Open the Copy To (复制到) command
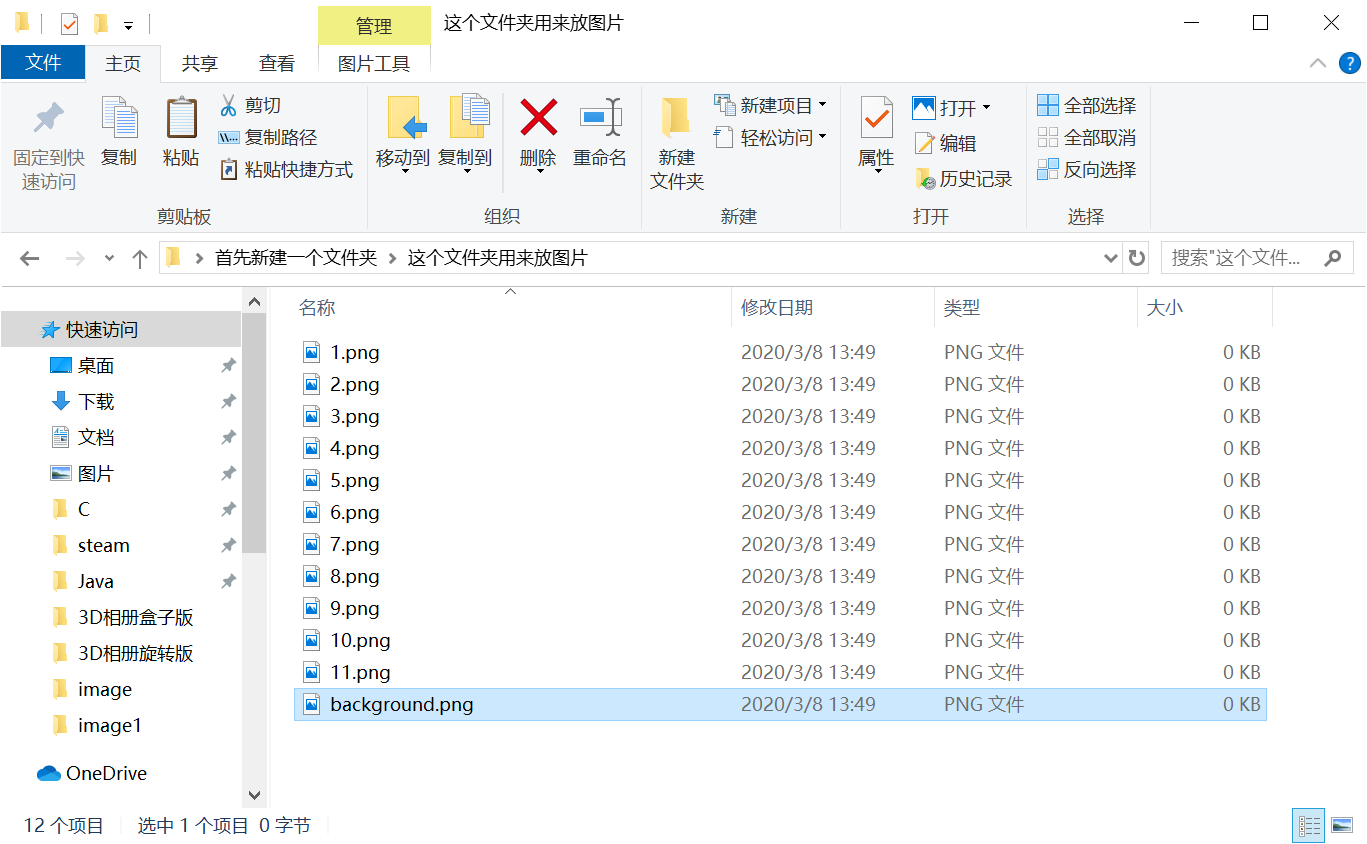The image size is (1367, 844). (465, 135)
